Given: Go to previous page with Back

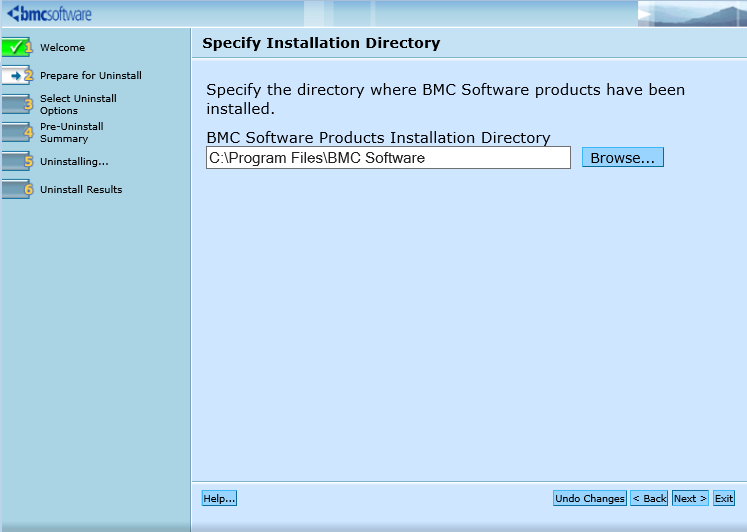Looking at the screenshot, I should pos(649,498).
